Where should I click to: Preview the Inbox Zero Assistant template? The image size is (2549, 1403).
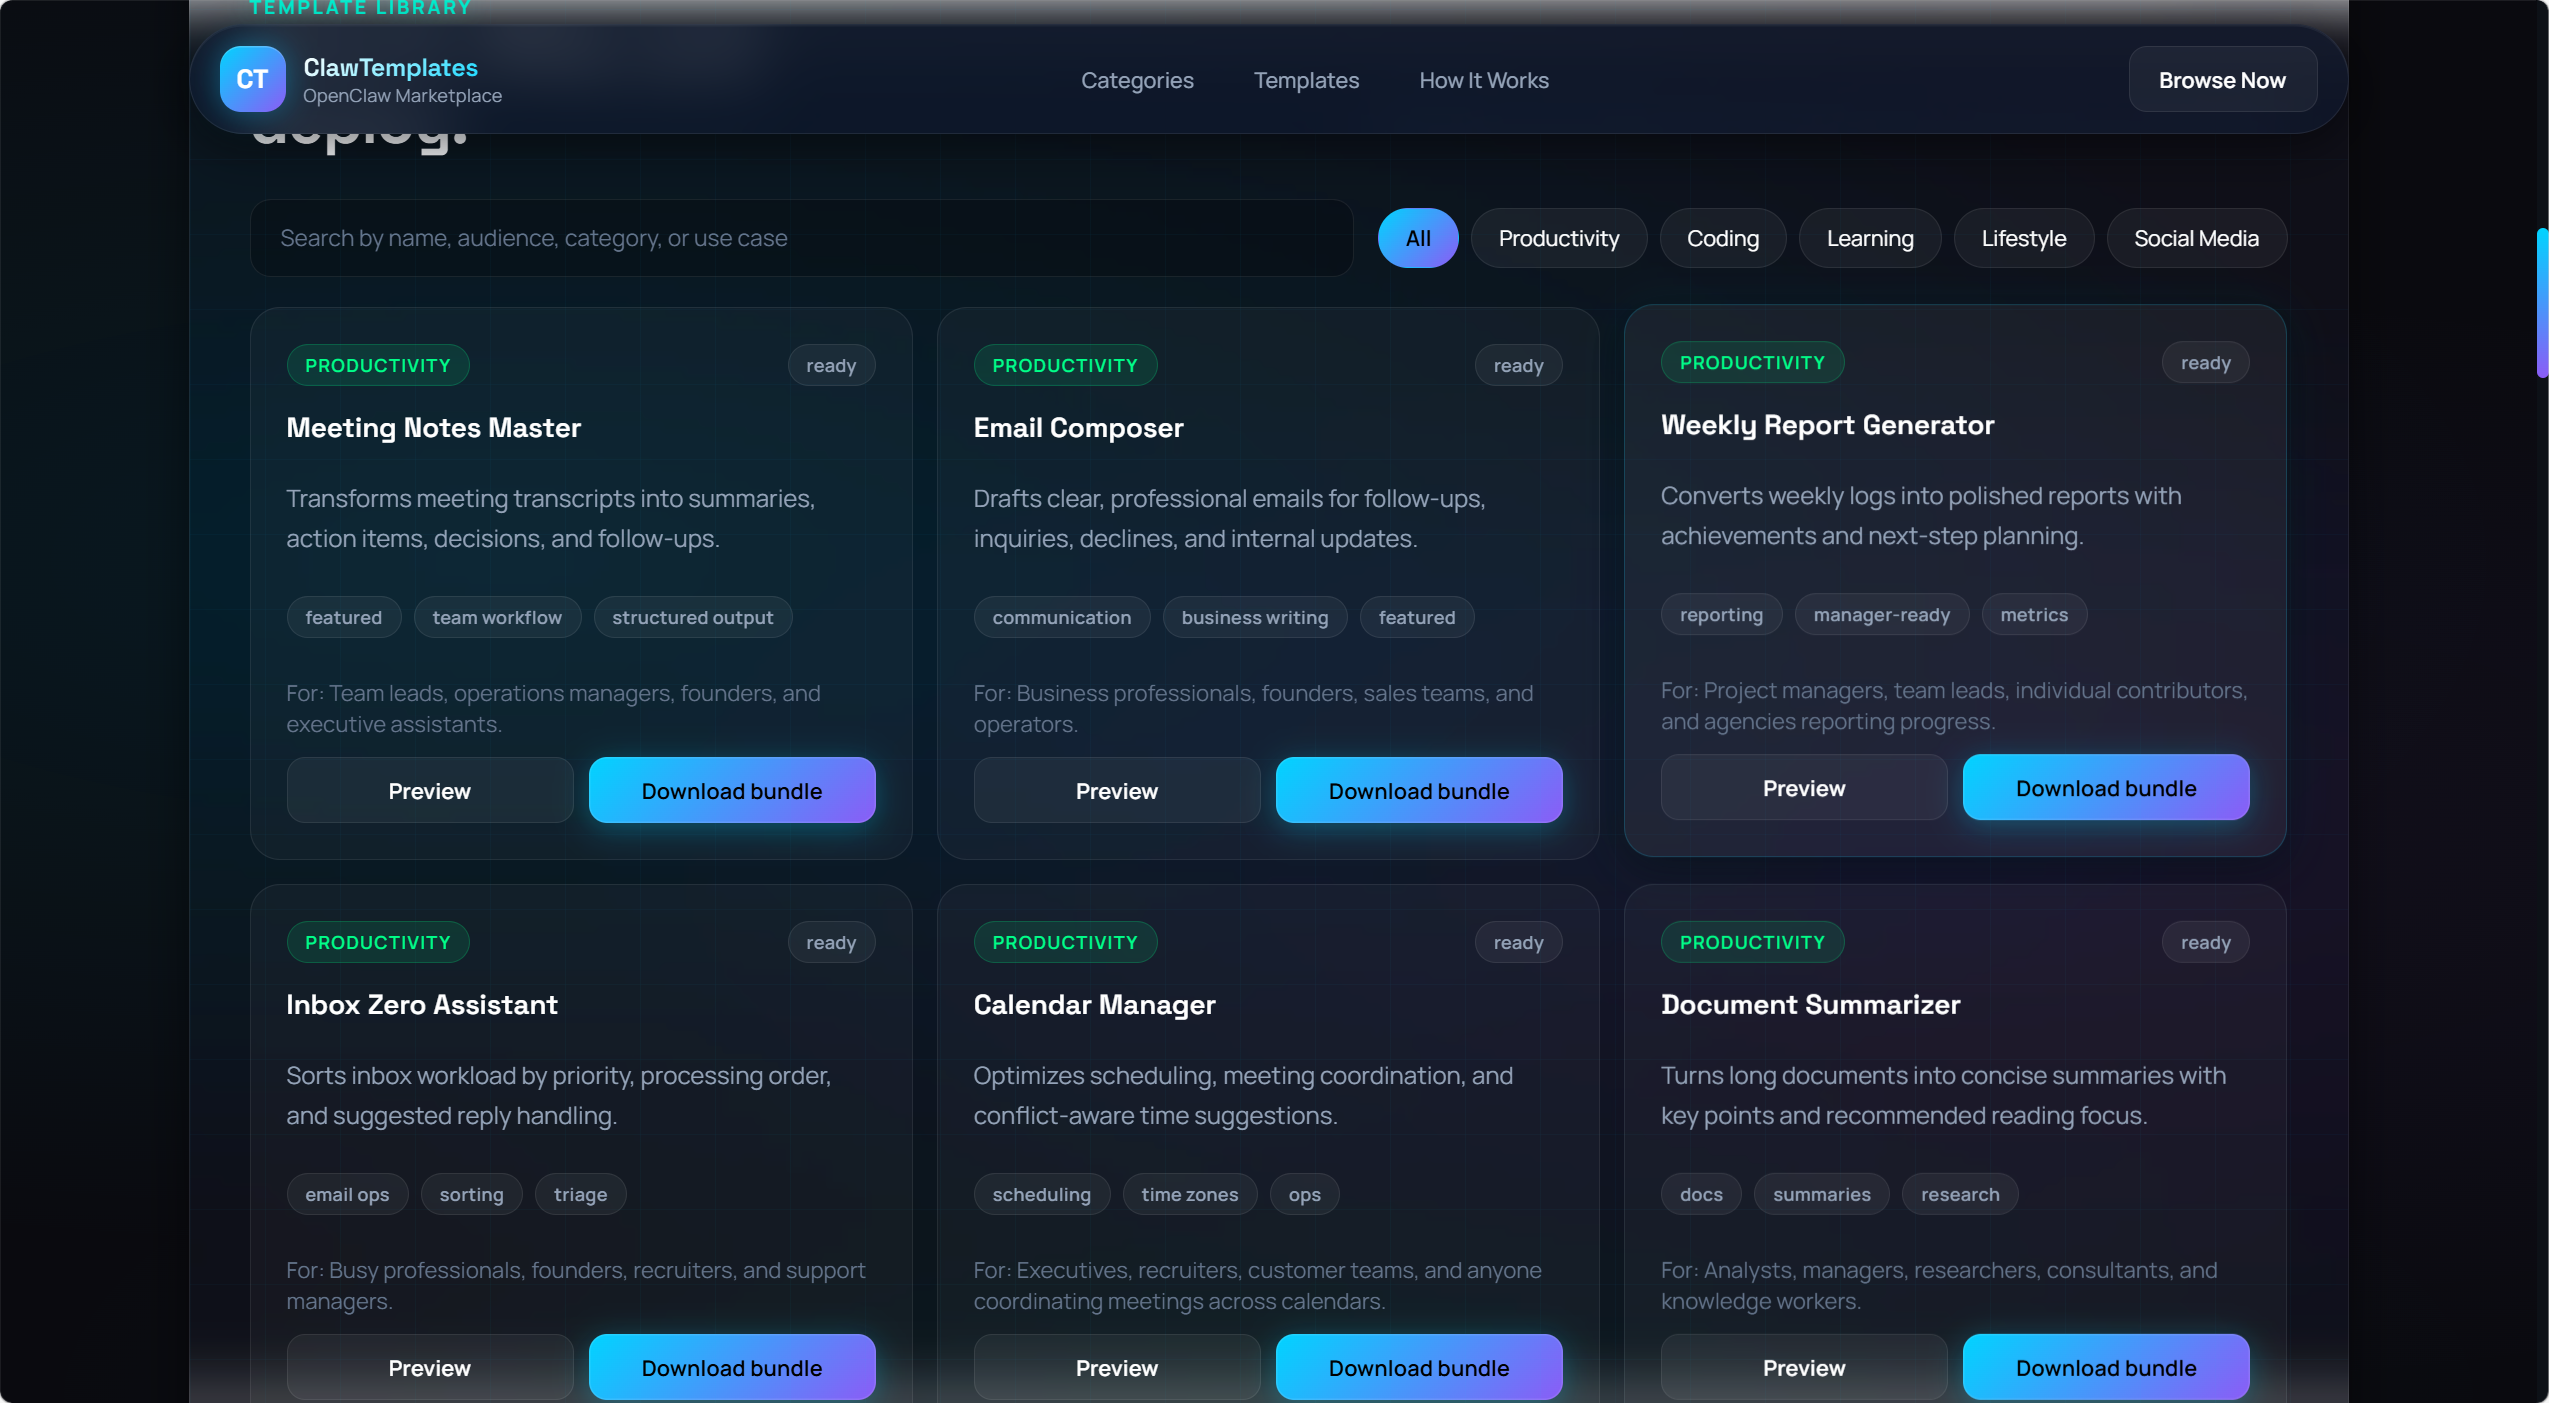(x=429, y=1366)
